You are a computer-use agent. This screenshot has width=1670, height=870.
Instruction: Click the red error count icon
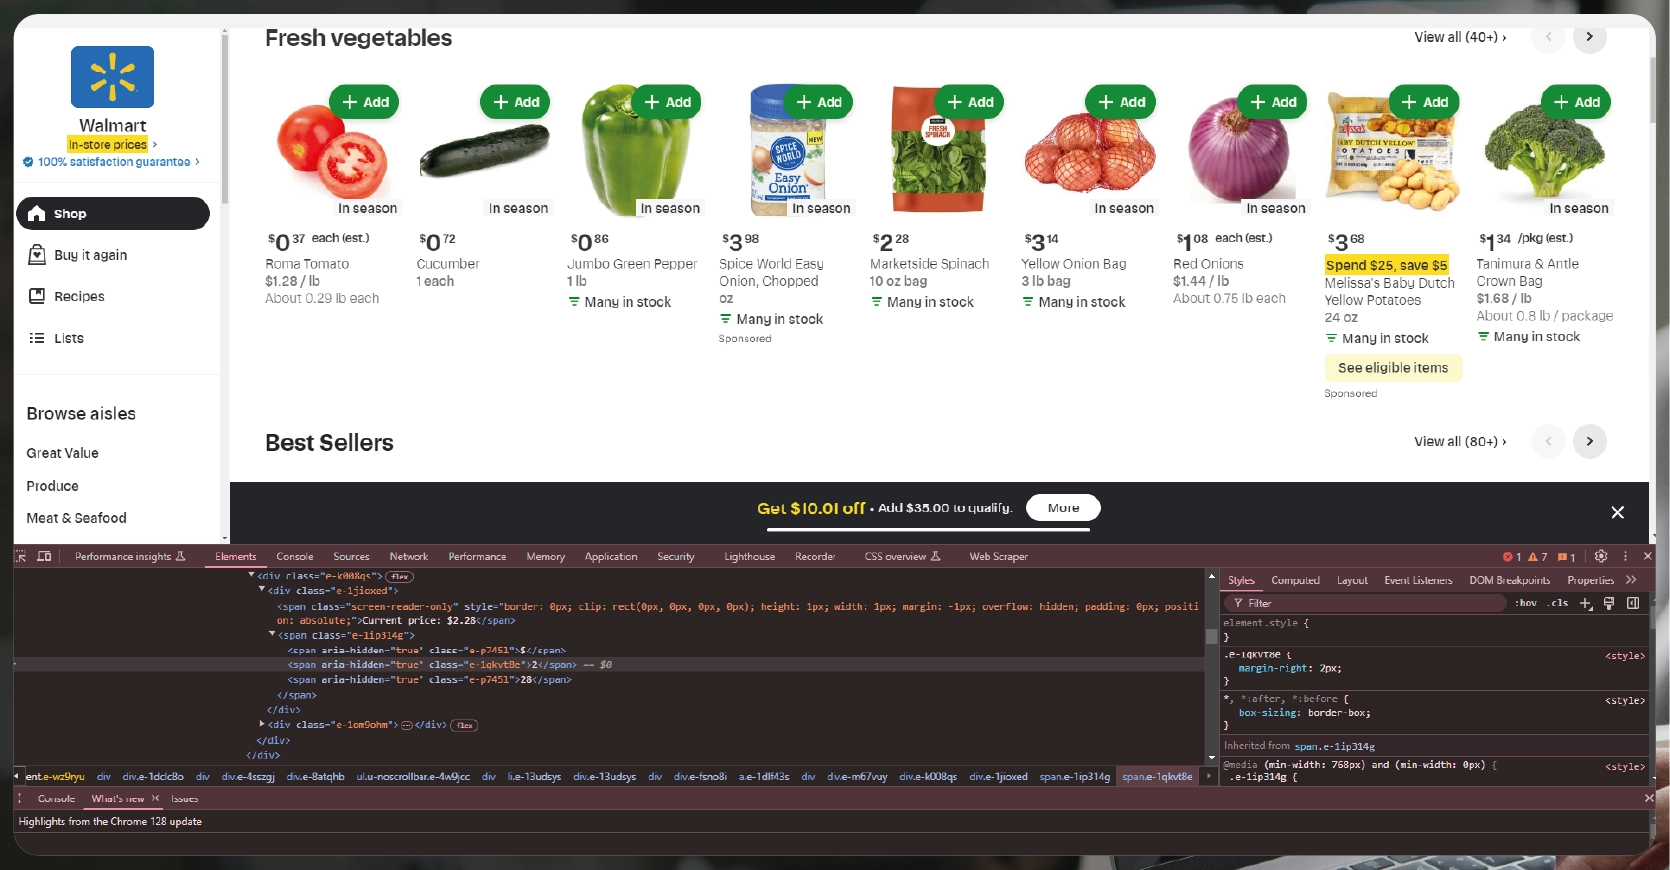(1507, 557)
